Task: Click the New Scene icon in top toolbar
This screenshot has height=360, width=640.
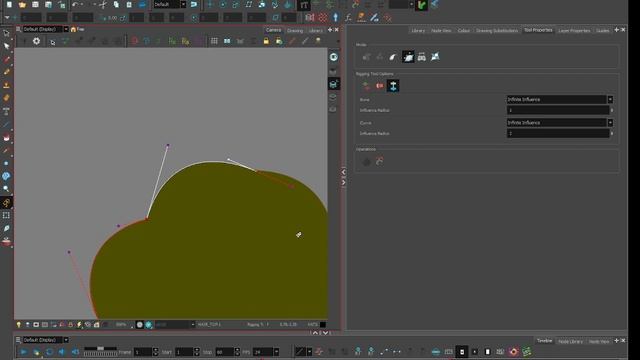Action: point(9,4)
